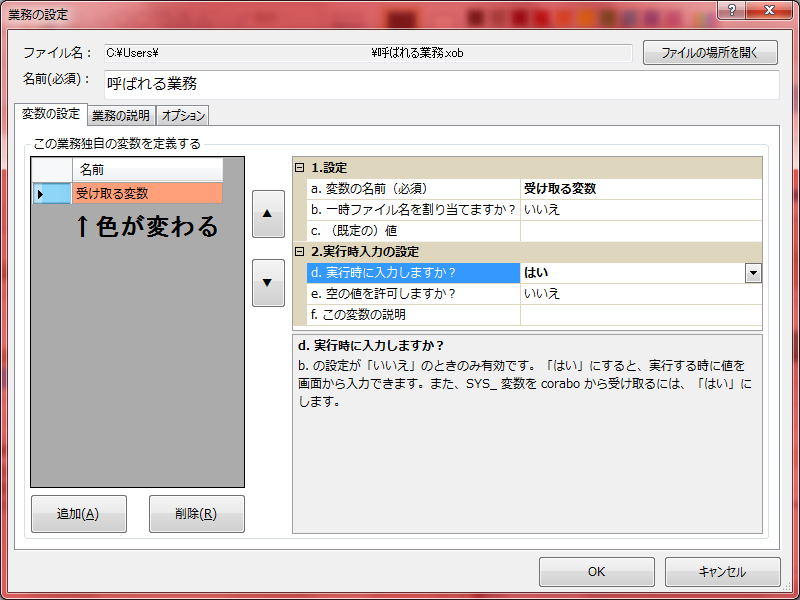Viewport: 800px width, 600px height.
Task: Collapse the 1.設定 section
Action: point(299,167)
